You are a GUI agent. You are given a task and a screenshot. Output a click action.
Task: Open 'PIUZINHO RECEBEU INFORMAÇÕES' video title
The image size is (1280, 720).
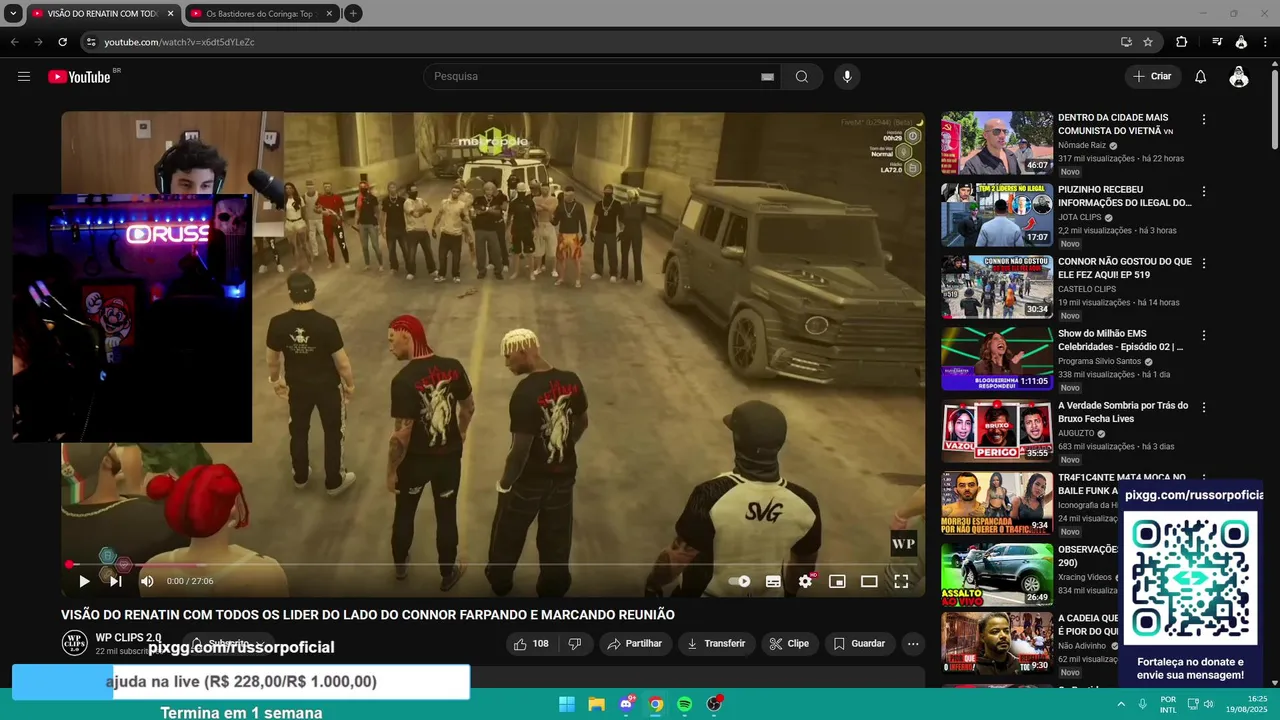[x=1125, y=196]
